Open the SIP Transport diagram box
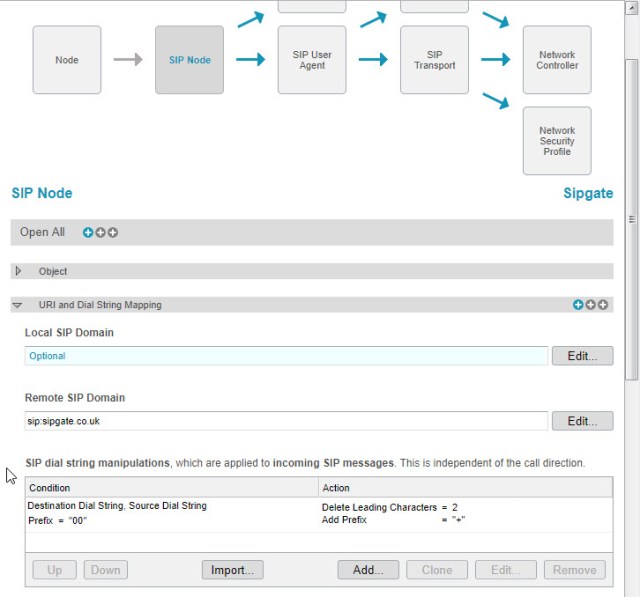This screenshot has height=597, width=640. coord(434,60)
